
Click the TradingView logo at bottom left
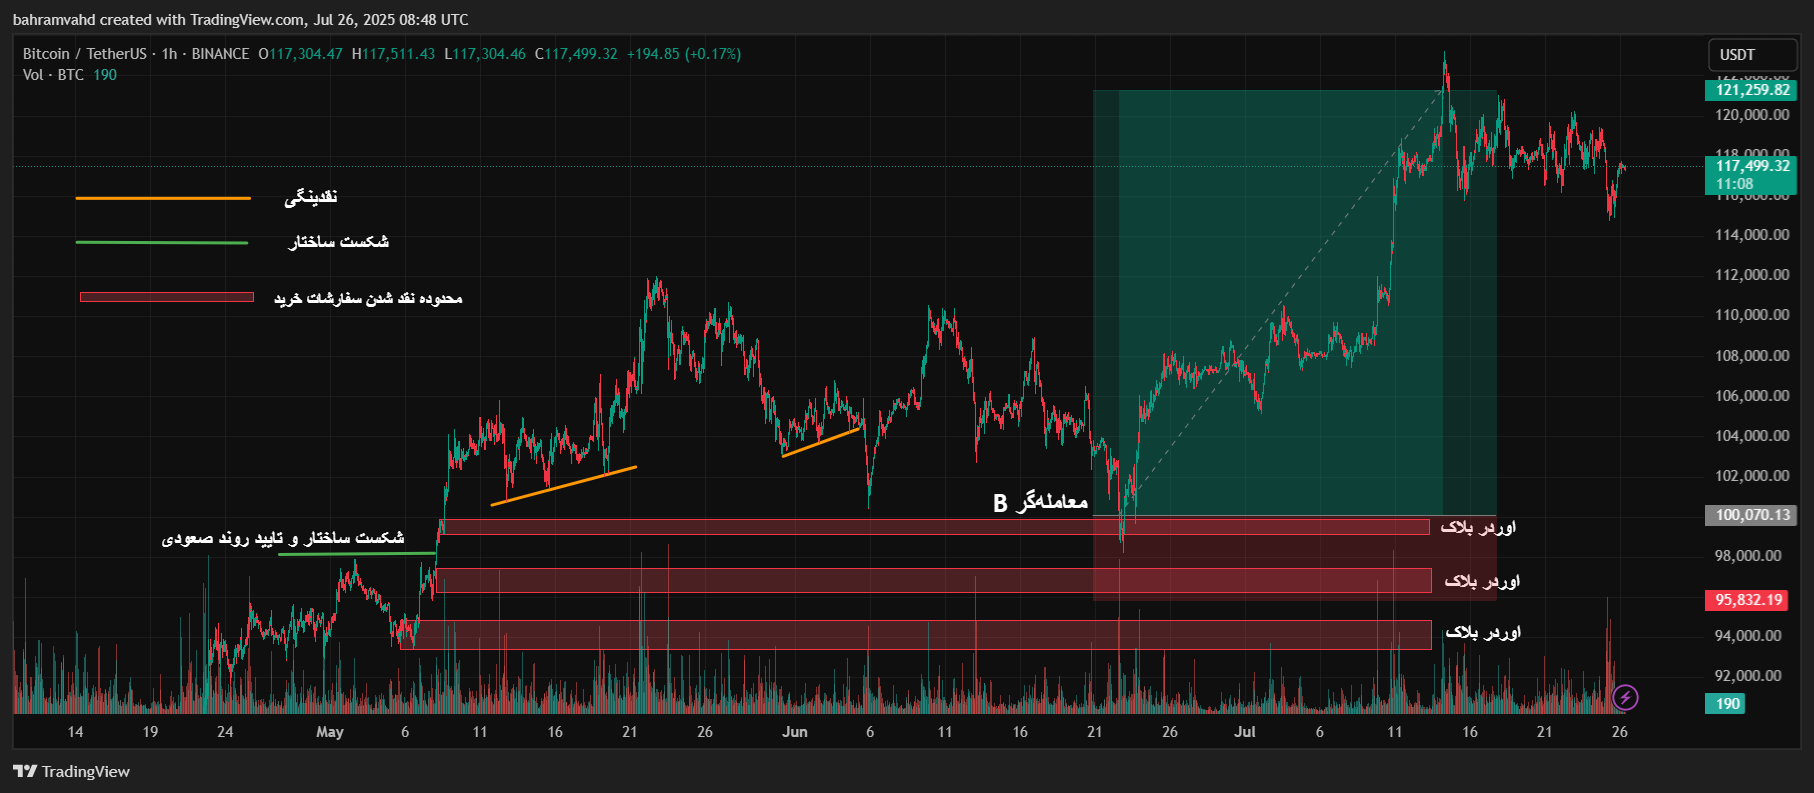coord(72,771)
